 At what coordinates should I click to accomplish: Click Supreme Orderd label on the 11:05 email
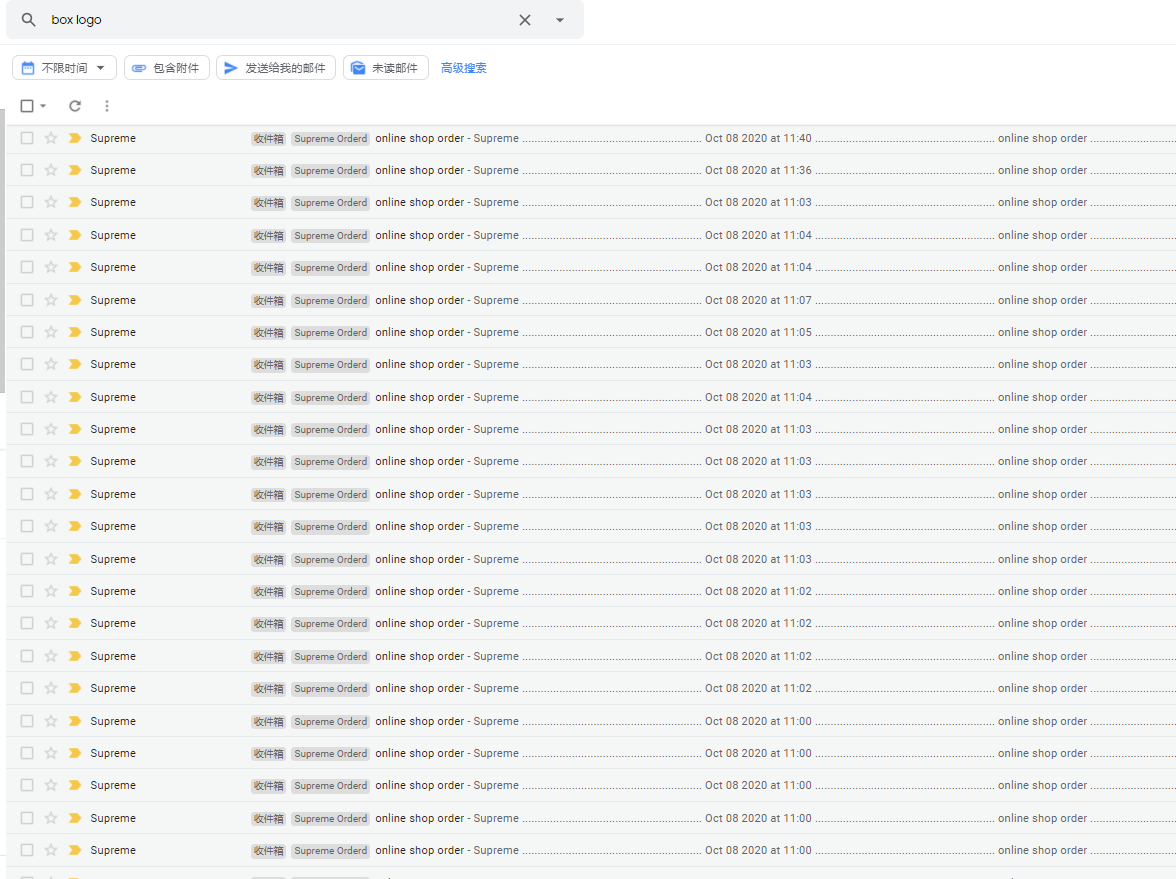pyautogui.click(x=331, y=333)
